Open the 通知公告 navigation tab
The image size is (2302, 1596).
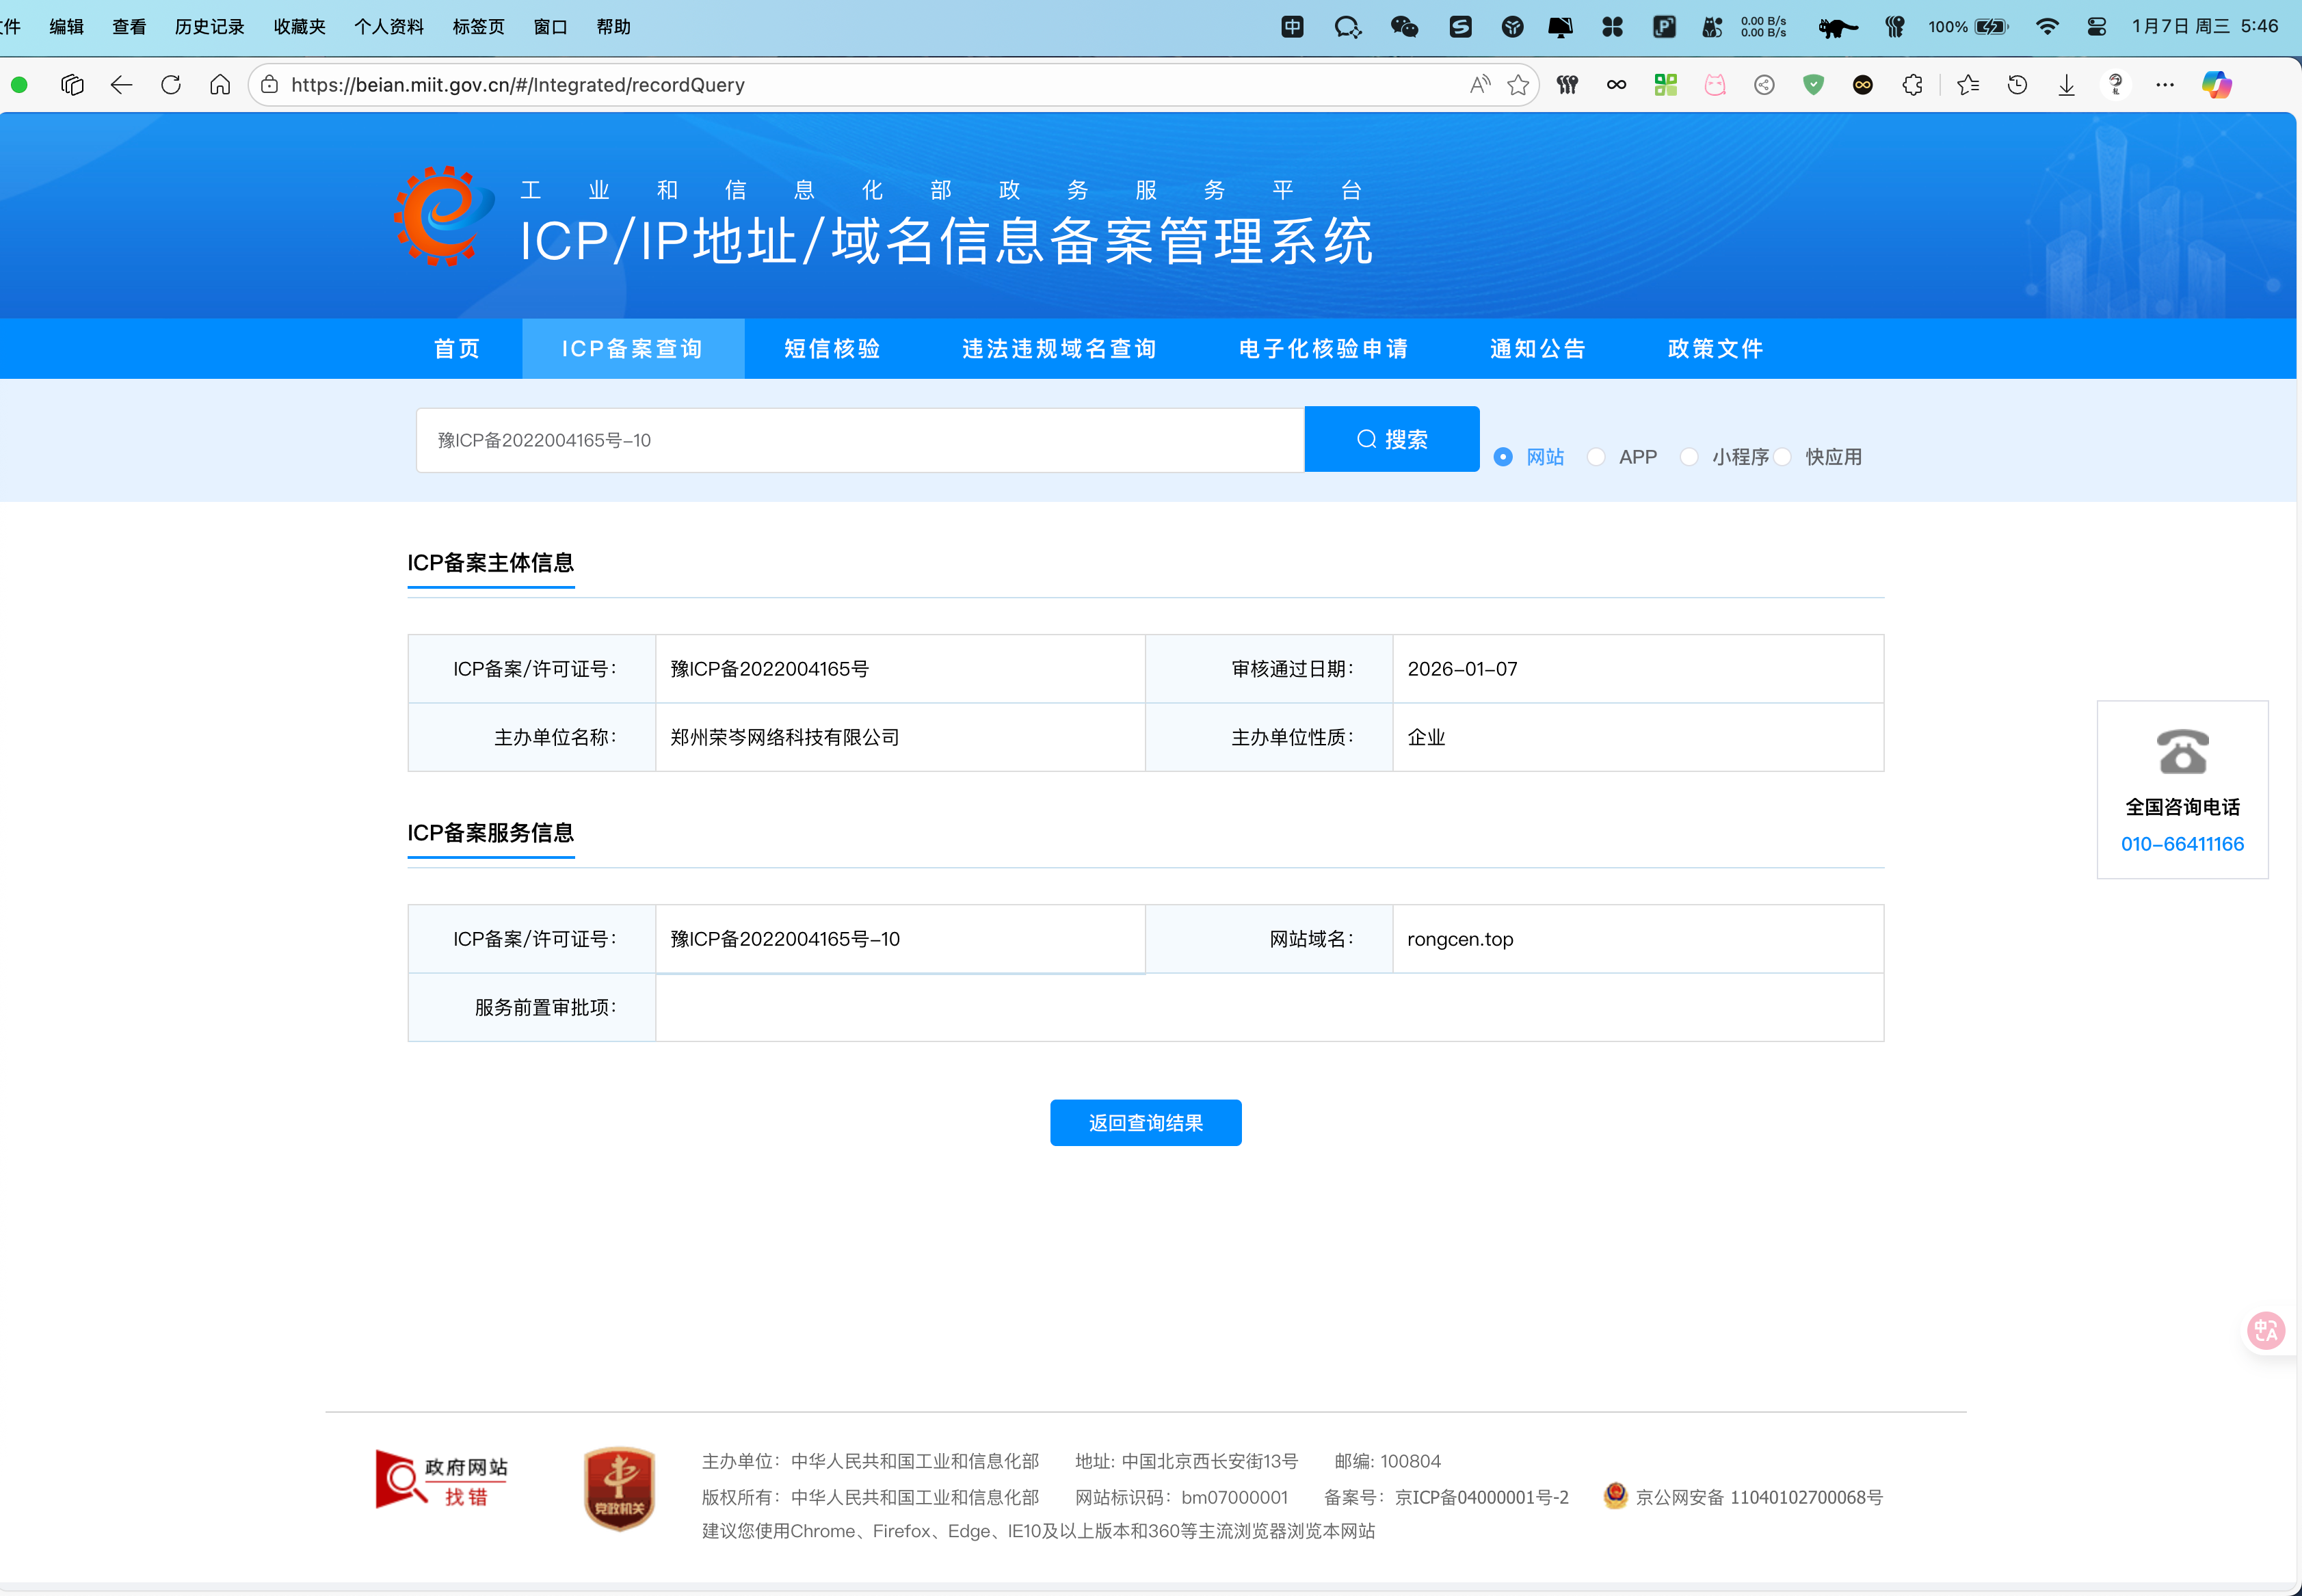click(1538, 349)
